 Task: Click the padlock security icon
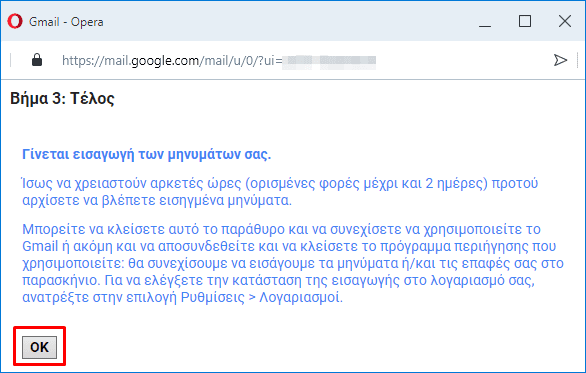tap(37, 60)
